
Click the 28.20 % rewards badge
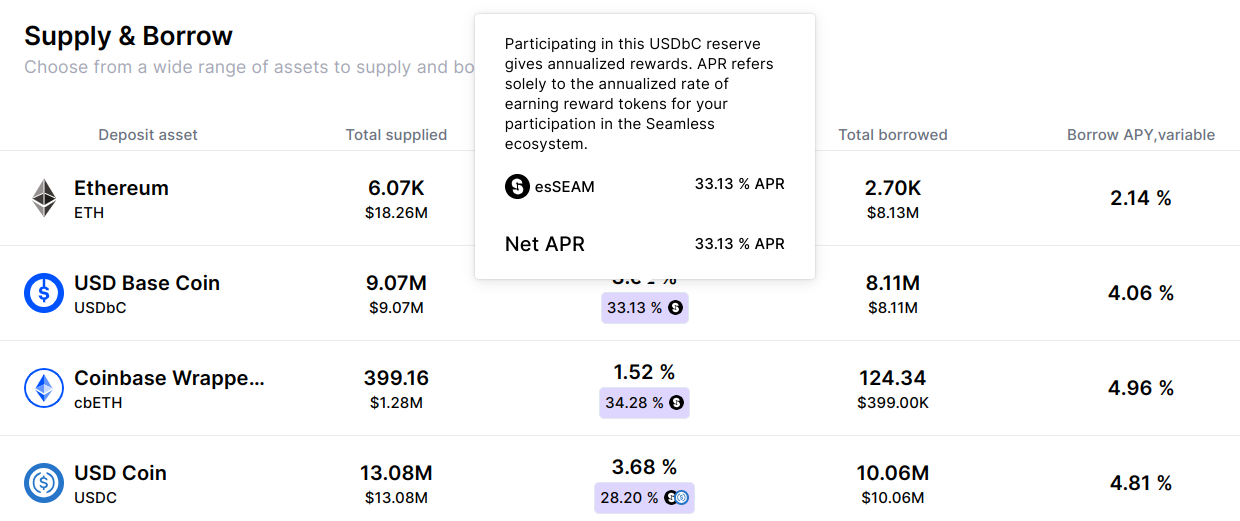[644, 498]
